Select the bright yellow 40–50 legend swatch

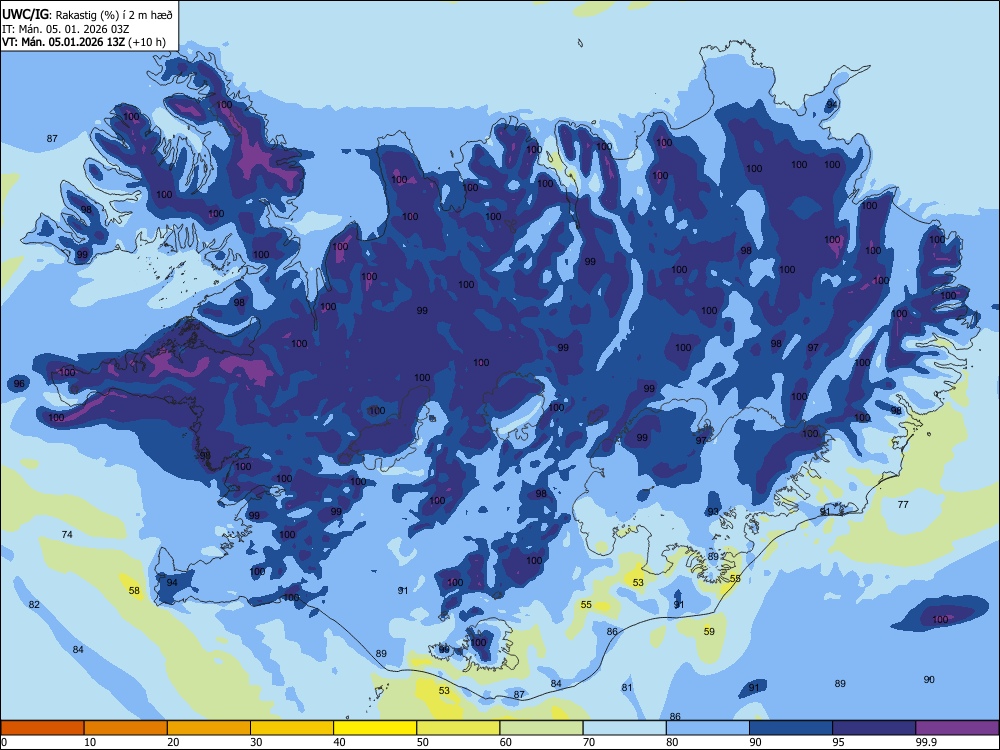tap(375, 728)
